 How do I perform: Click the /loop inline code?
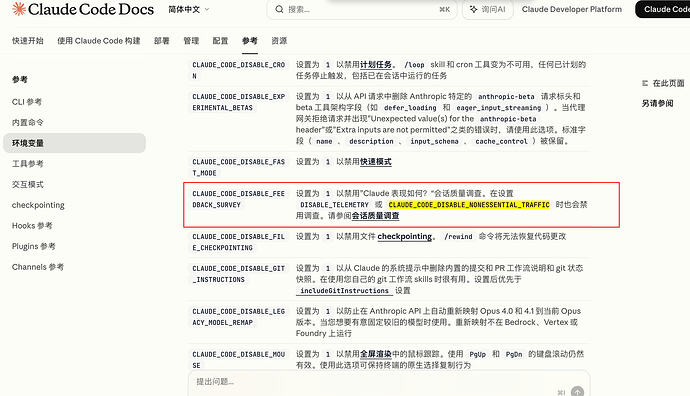pyautogui.click(x=414, y=65)
